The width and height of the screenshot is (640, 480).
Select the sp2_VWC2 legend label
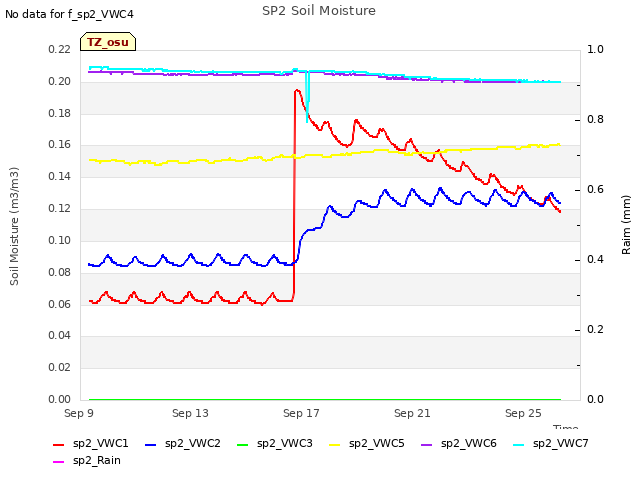click(193, 444)
